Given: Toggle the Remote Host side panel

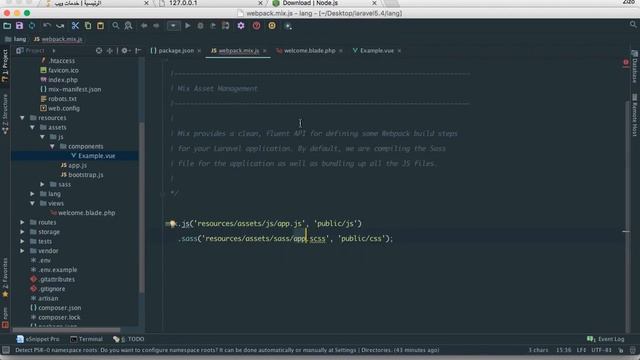Looking at the screenshot, I should point(635,115).
